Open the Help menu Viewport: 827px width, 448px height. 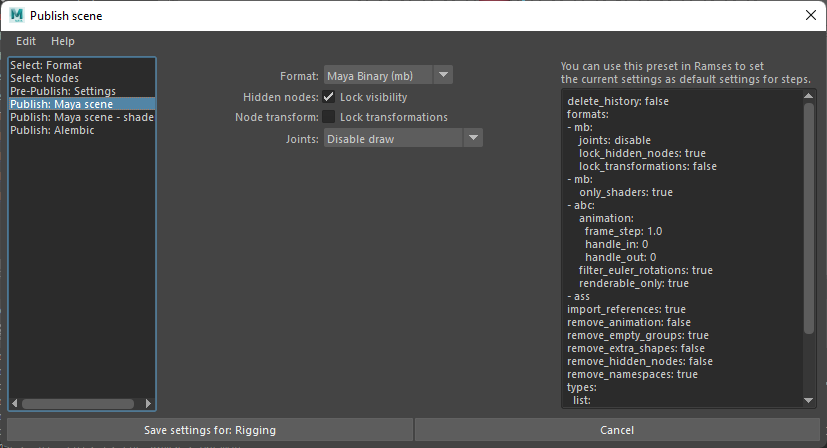(x=63, y=41)
